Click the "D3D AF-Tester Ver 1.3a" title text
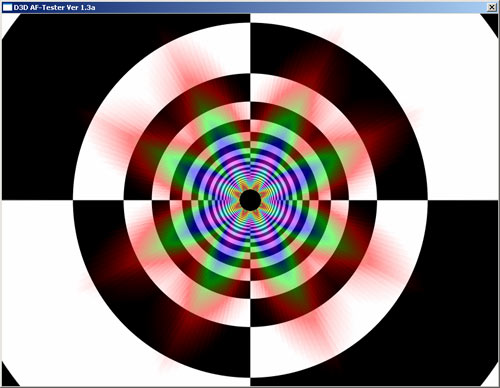The height and width of the screenshot is (388, 500). click(54, 7)
